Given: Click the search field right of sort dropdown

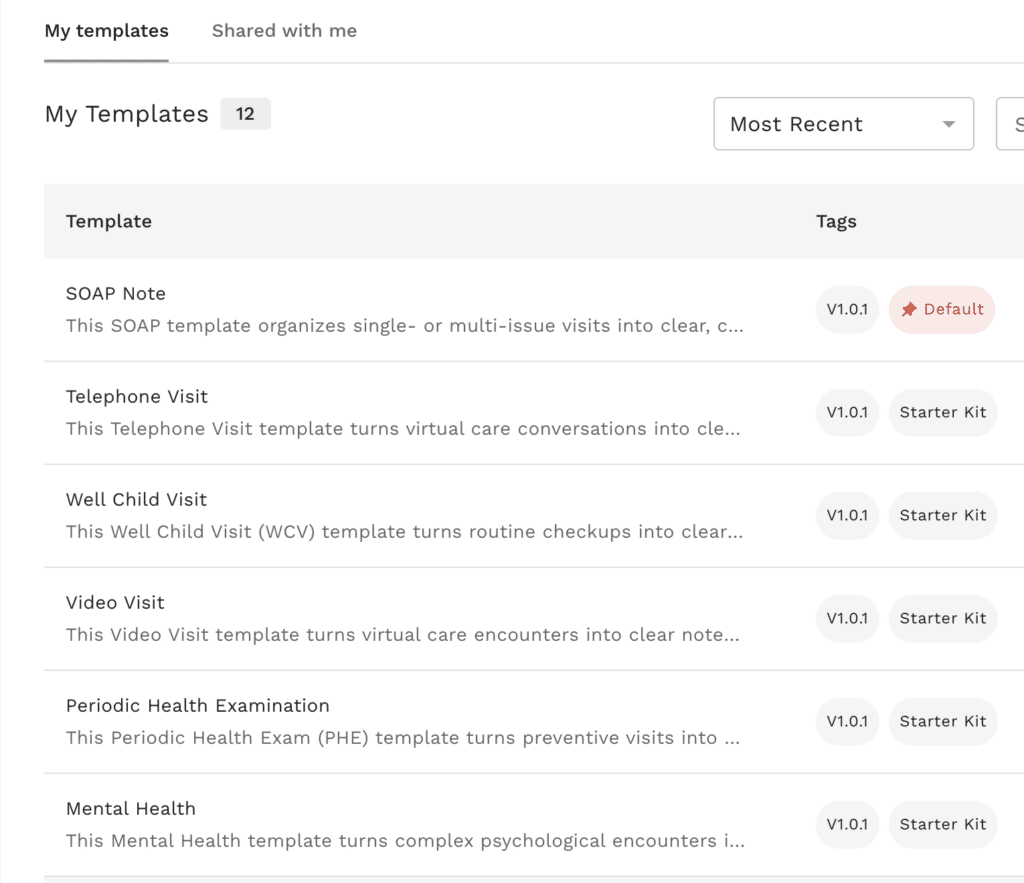Looking at the screenshot, I should [x=1011, y=124].
